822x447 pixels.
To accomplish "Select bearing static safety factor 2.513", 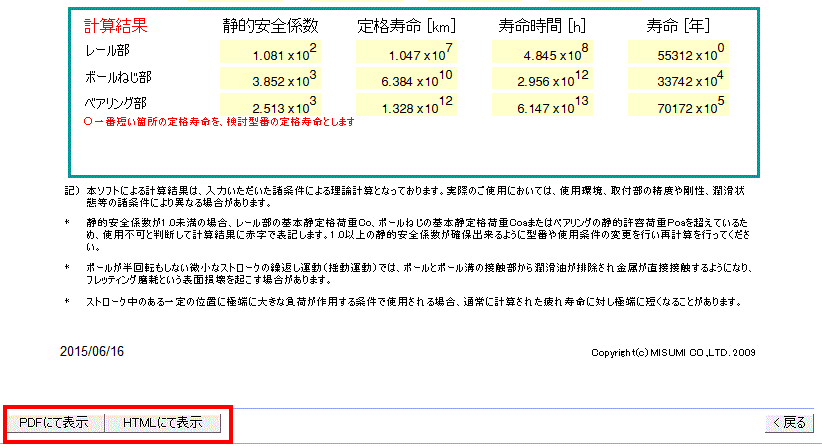I will (x=270, y=105).
